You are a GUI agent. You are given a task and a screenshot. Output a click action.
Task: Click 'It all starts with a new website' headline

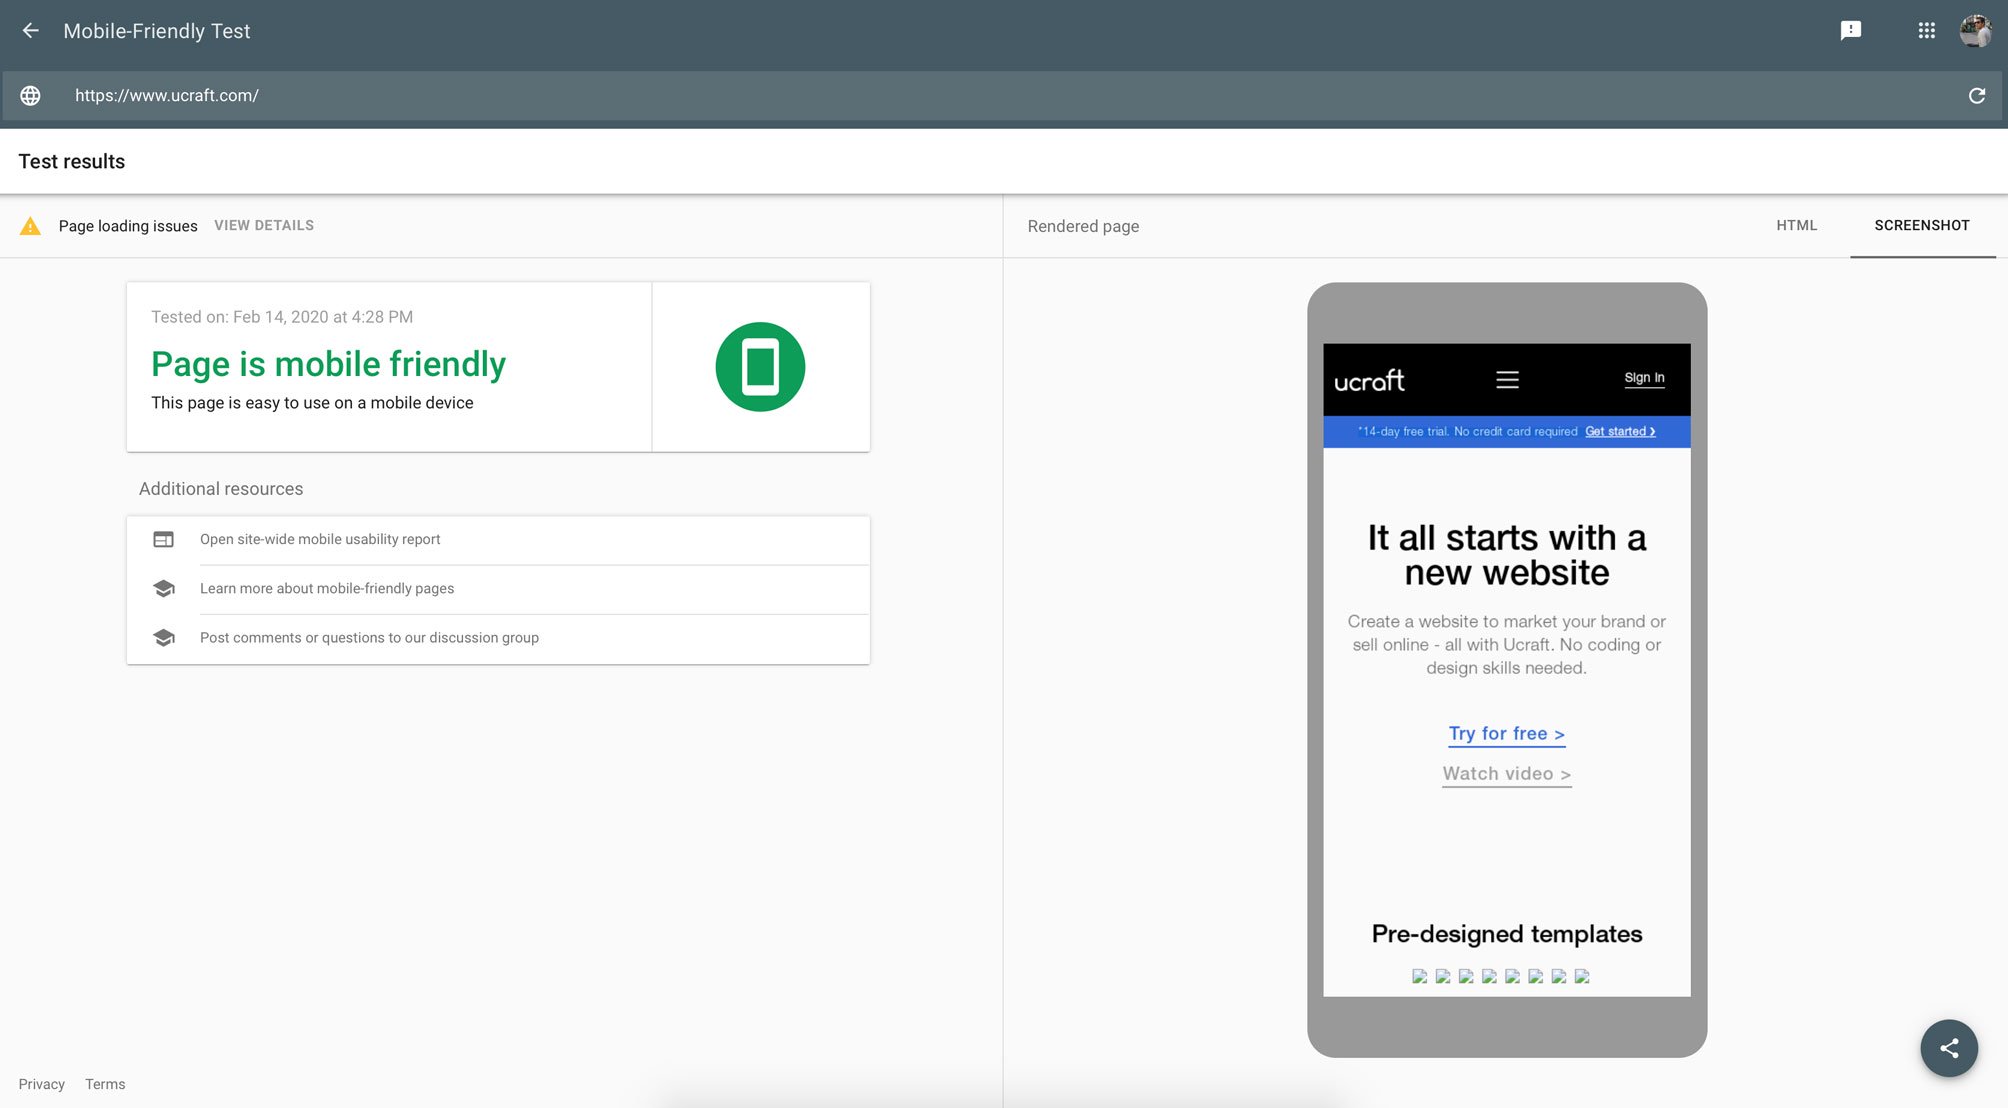[x=1506, y=555]
